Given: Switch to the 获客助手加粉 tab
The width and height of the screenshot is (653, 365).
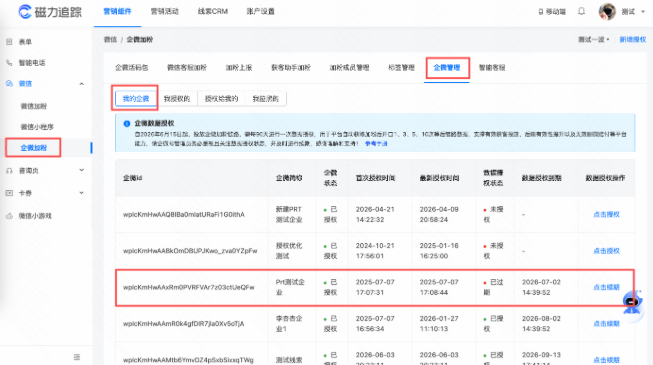Looking at the screenshot, I should (x=291, y=68).
